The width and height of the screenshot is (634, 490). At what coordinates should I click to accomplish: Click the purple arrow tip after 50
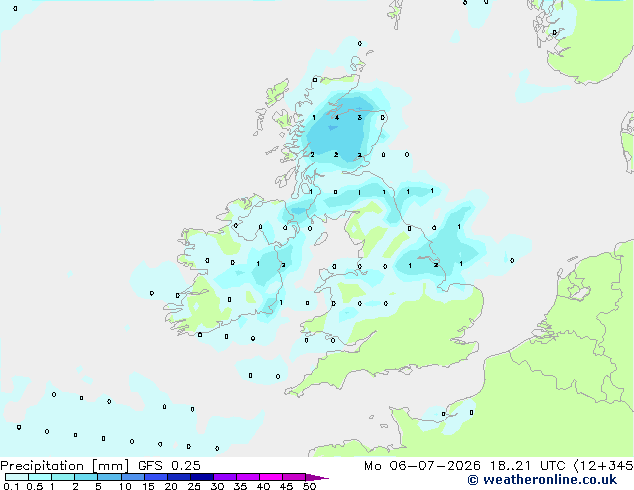click(317, 477)
